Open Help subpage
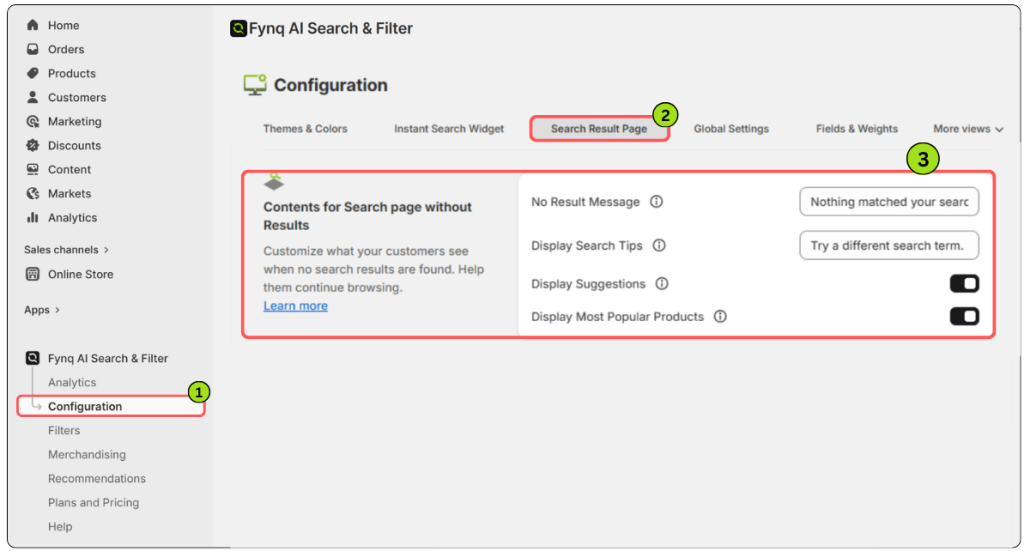Viewport: 1024px width, 551px height. tap(59, 526)
